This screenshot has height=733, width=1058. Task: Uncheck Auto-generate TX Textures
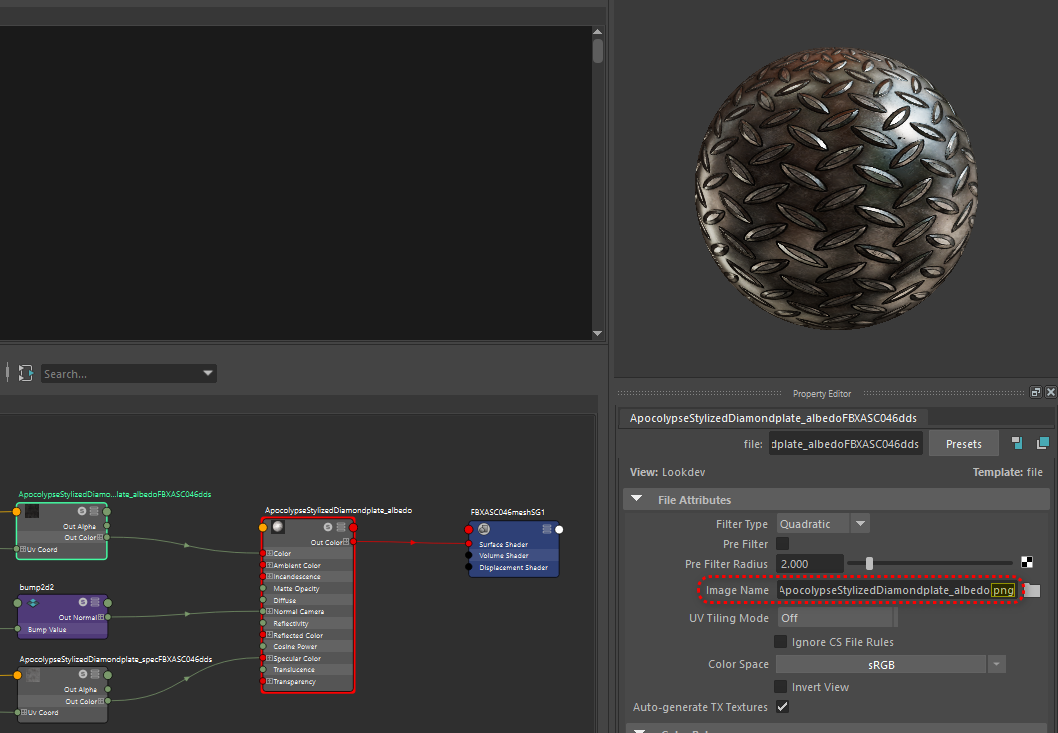pos(782,707)
